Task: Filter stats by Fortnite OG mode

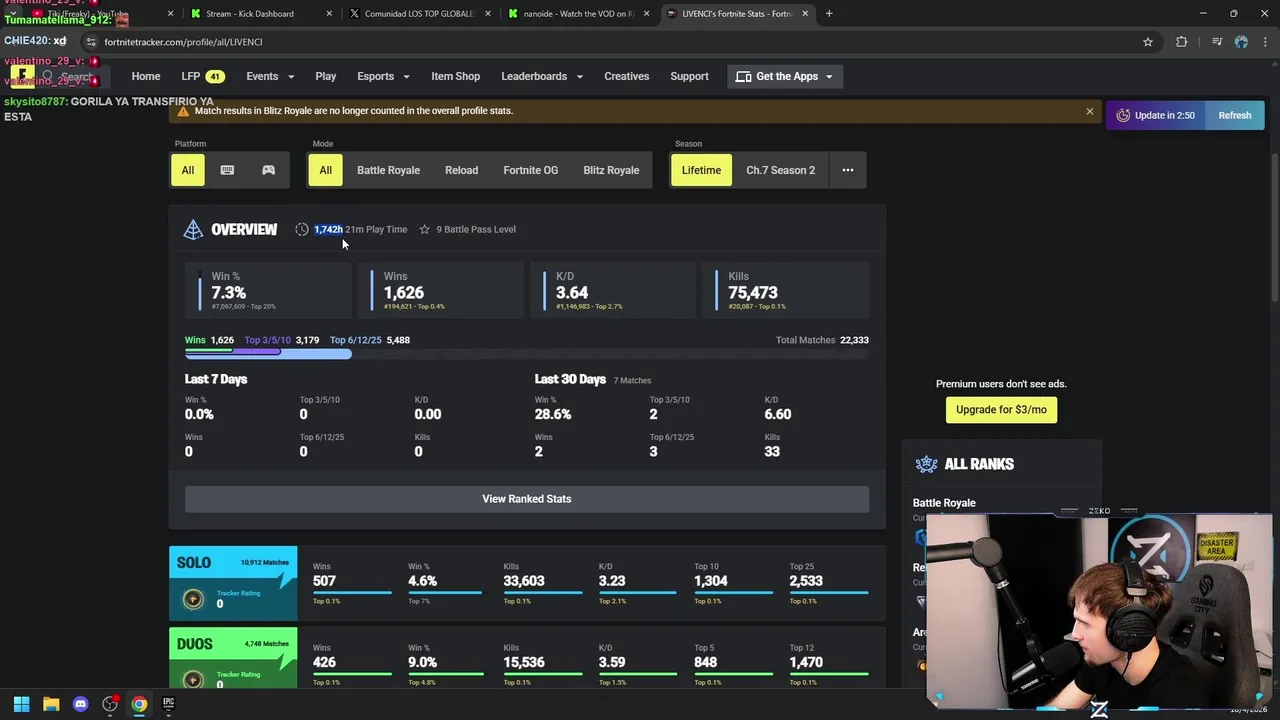Action: pyautogui.click(x=530, y=170)
